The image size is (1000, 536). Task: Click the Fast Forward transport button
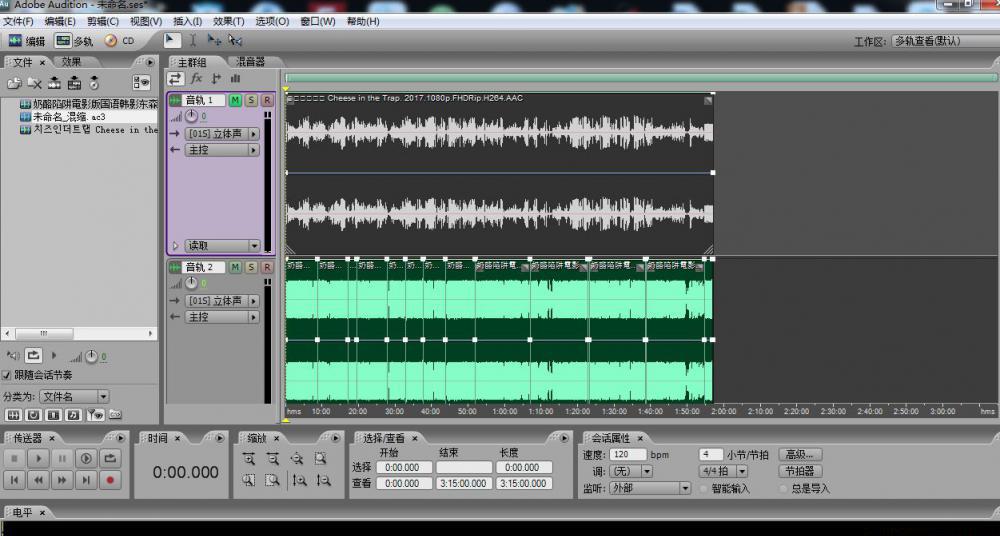[x=62, y=480]
